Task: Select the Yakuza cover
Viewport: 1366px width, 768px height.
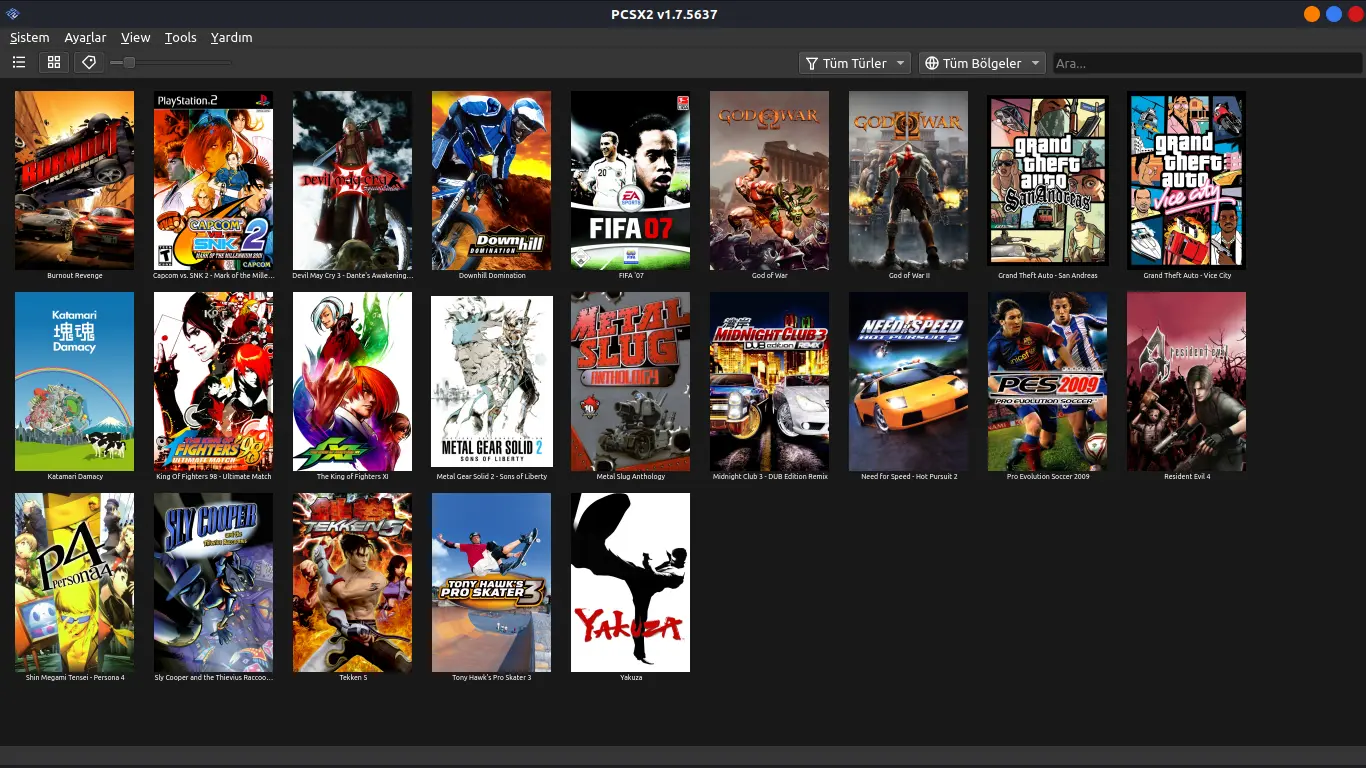Action: pos(630,582)
